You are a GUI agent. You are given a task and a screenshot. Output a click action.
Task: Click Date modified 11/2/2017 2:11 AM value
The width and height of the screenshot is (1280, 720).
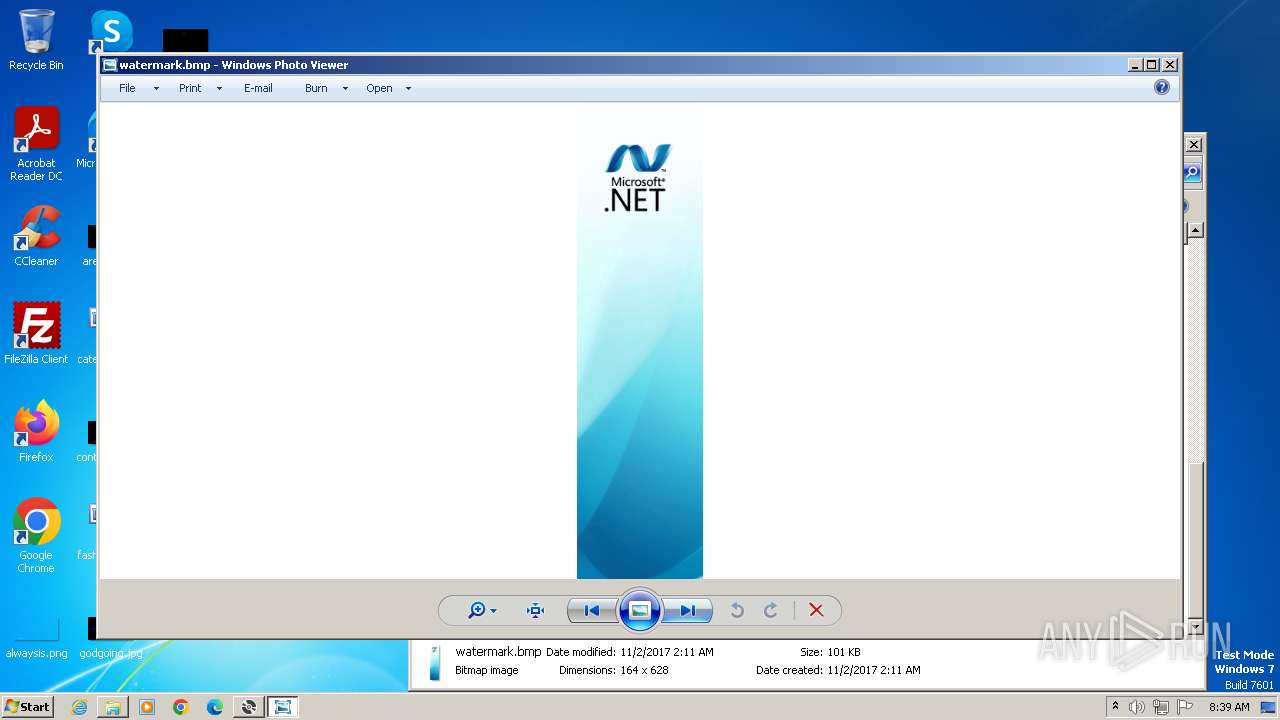[667, 652]
